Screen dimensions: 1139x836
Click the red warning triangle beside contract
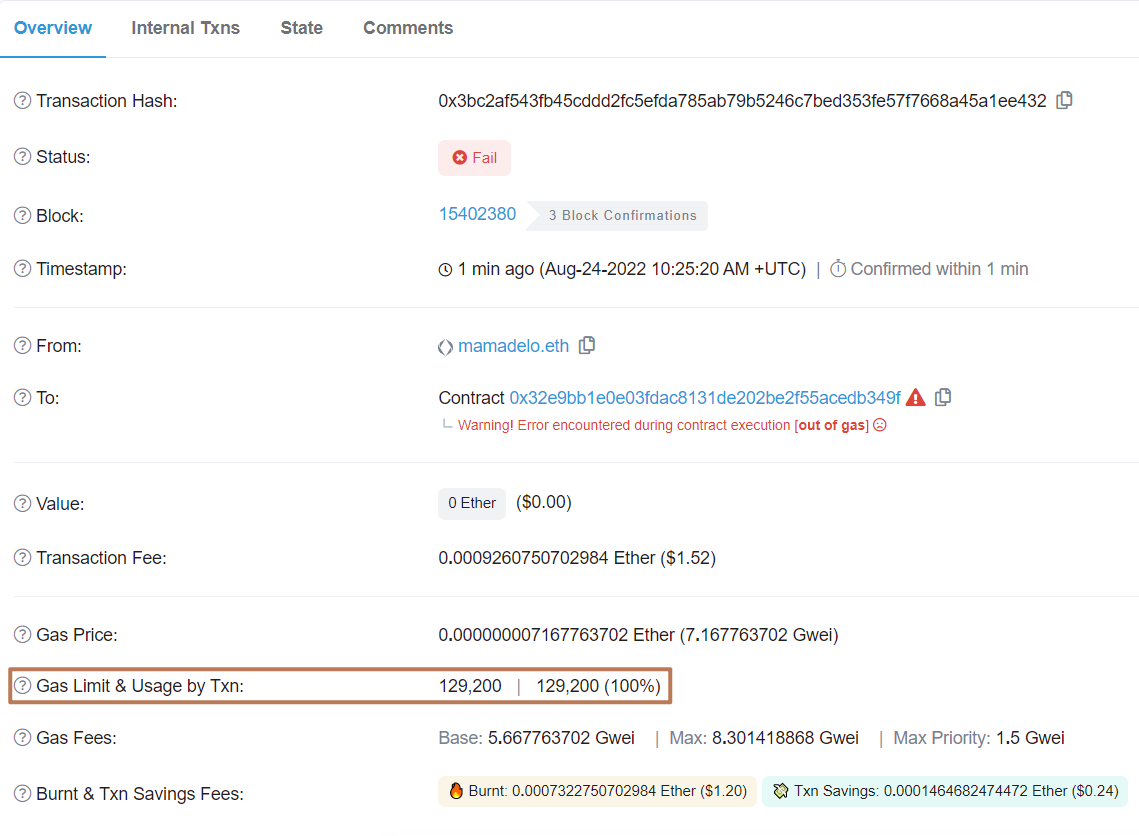915,397
